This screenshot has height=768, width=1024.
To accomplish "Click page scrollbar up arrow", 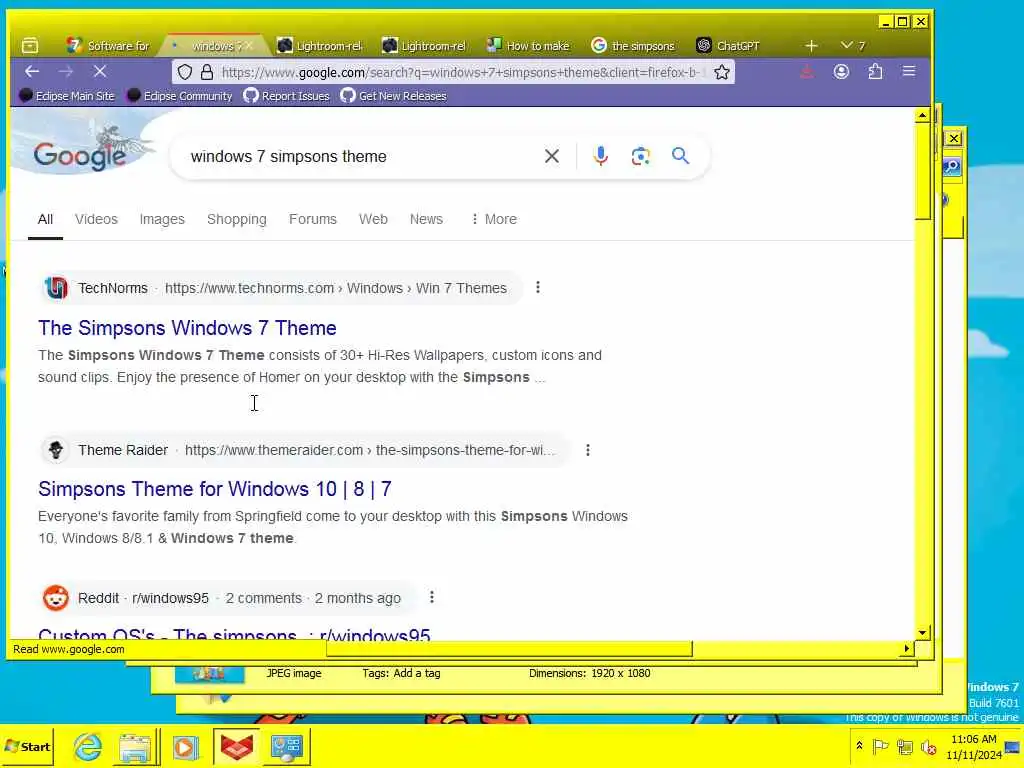I will (922, 116).
